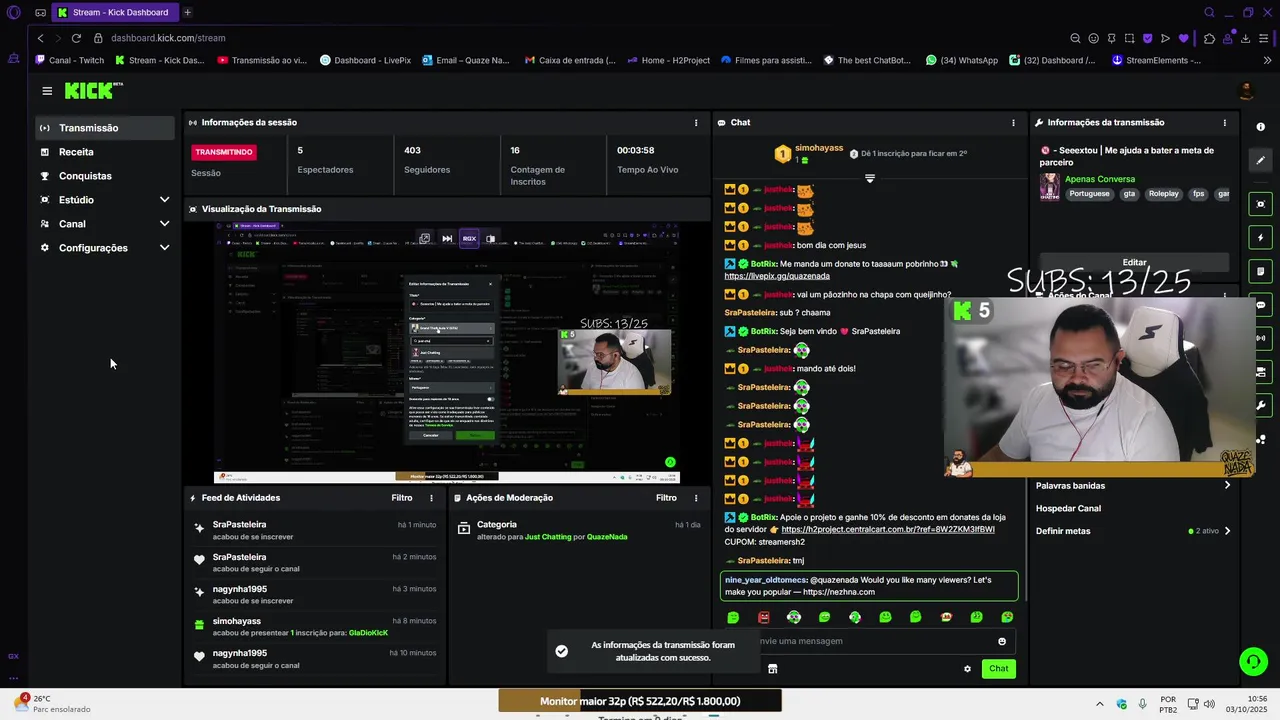
Task: Click the stream preview icon in right sidebar
Action: (1261, 204)
